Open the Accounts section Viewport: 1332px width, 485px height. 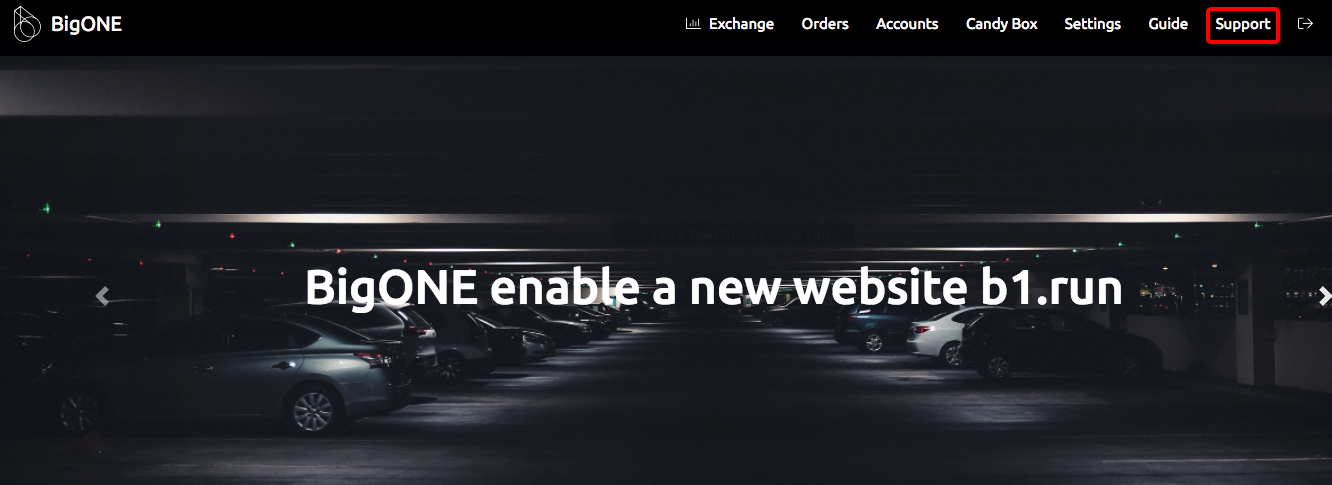[x=907, y=24]
